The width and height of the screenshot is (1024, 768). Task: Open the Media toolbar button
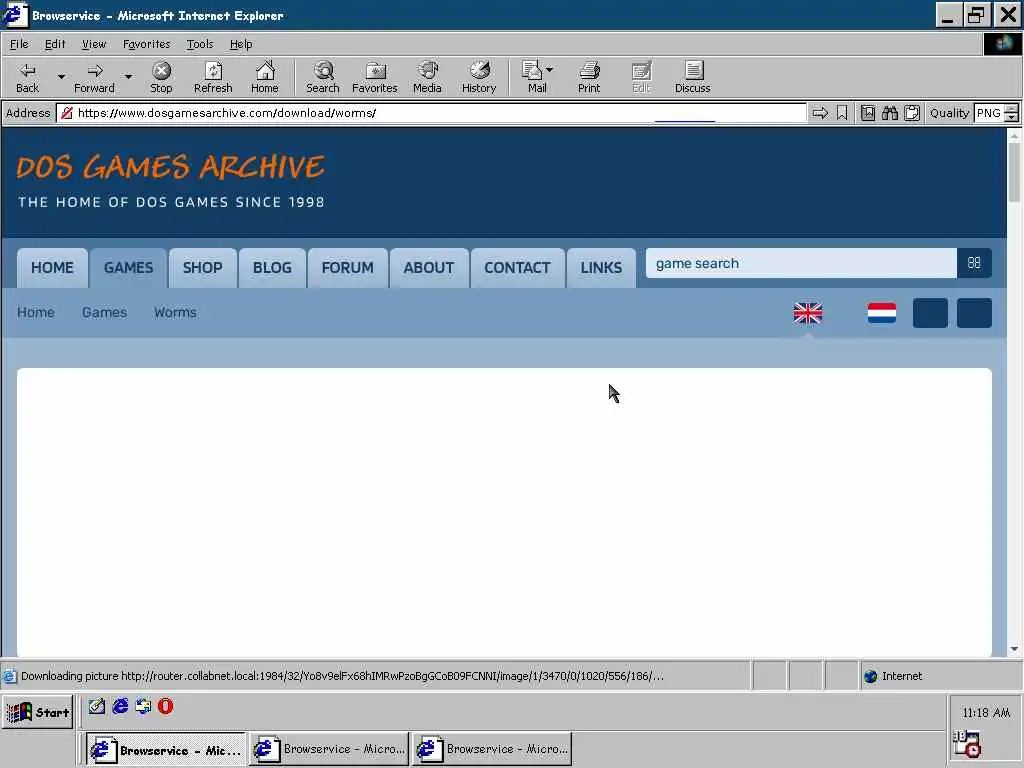pos(427,77)
